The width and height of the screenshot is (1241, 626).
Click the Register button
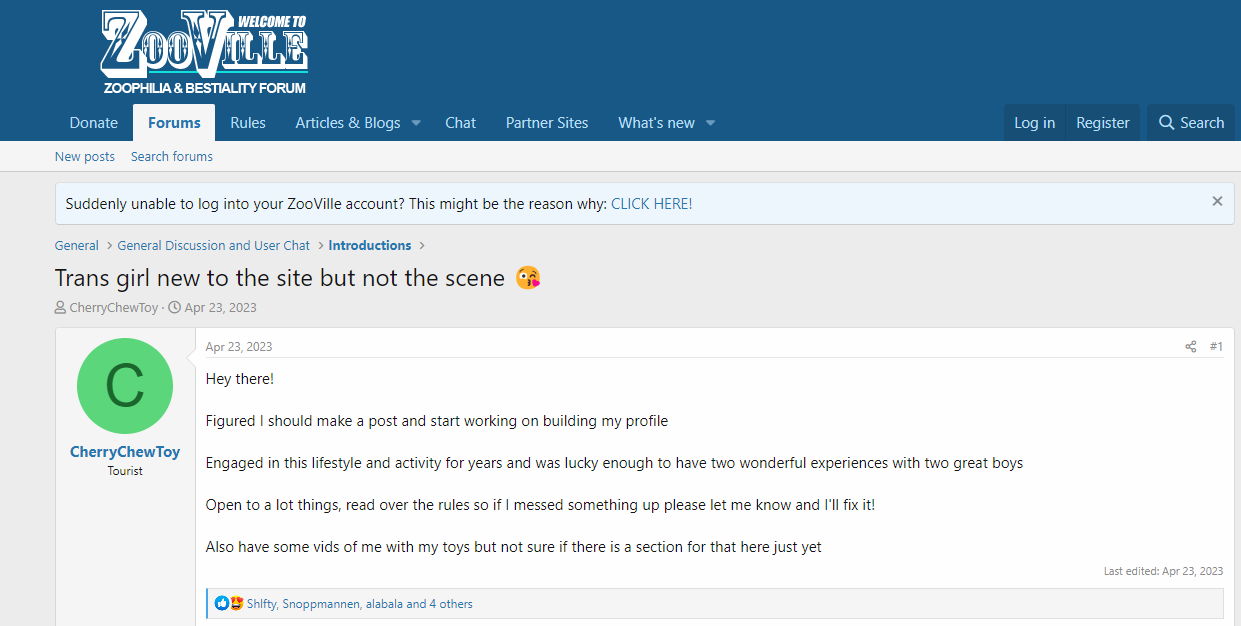[x=1103, y=122]
